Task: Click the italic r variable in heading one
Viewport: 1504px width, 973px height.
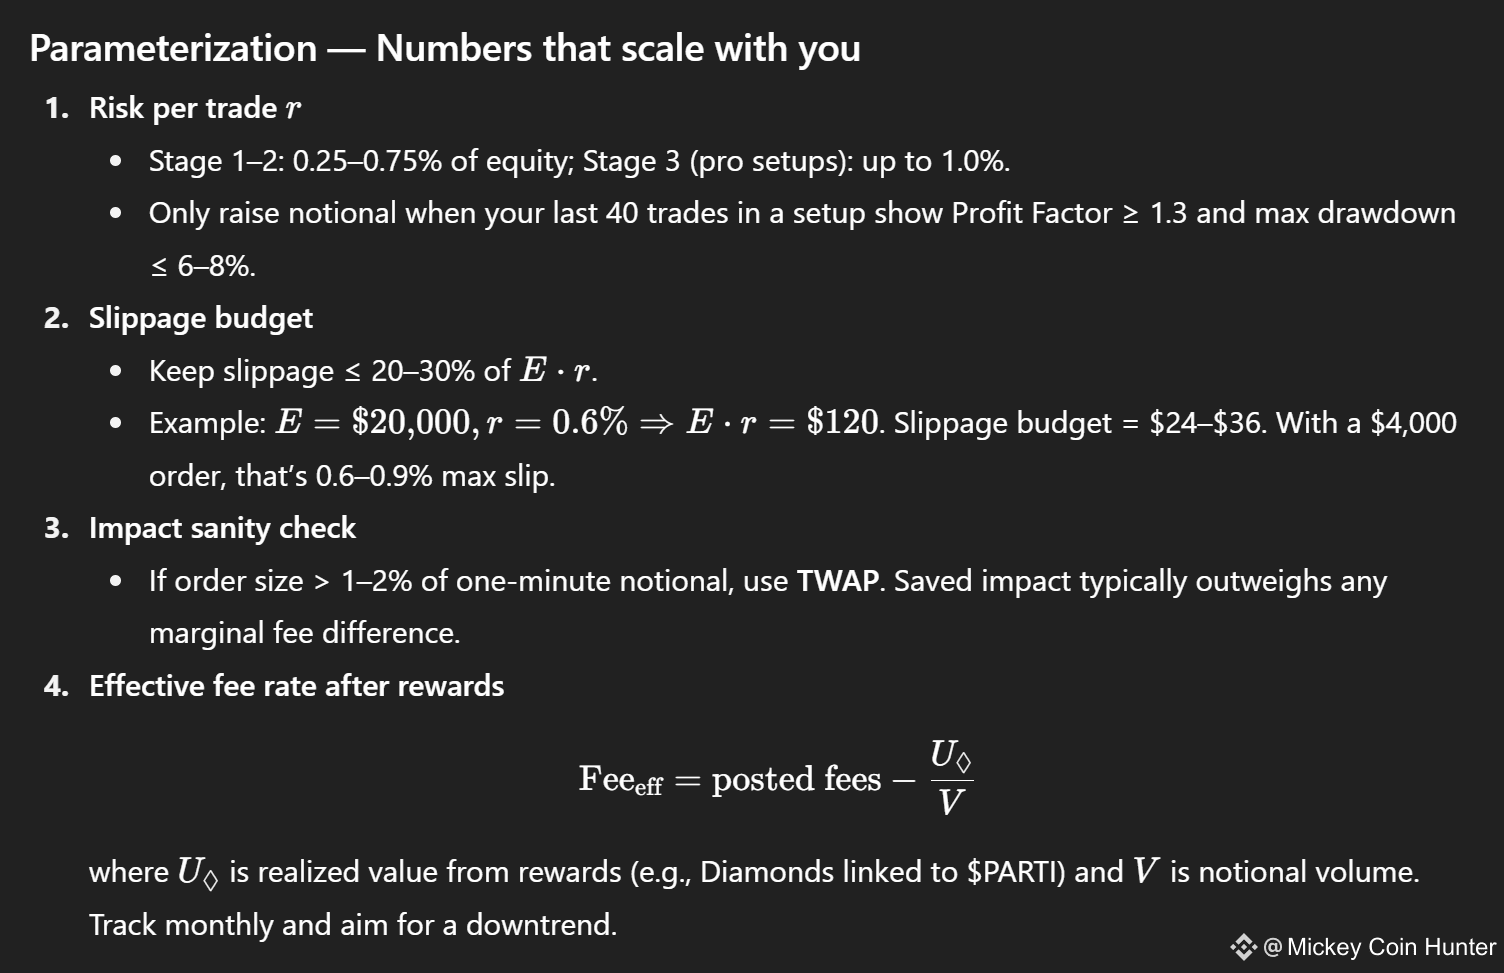Action: pyautogui.click(x=293, y=109)
